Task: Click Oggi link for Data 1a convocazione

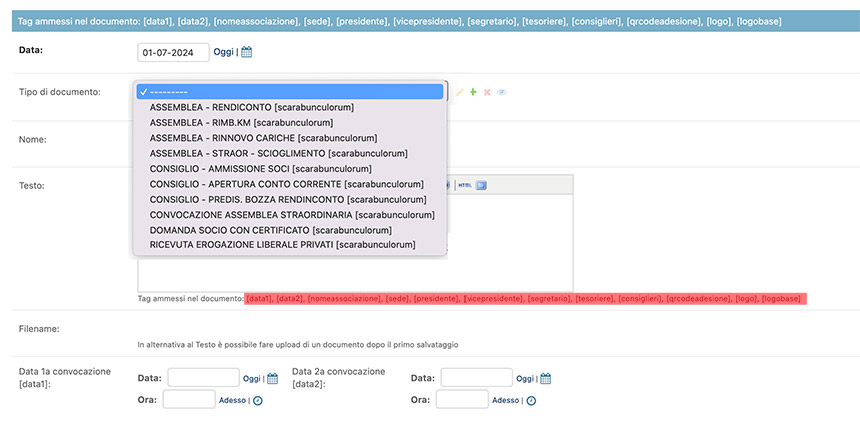Action: [252, 378]
